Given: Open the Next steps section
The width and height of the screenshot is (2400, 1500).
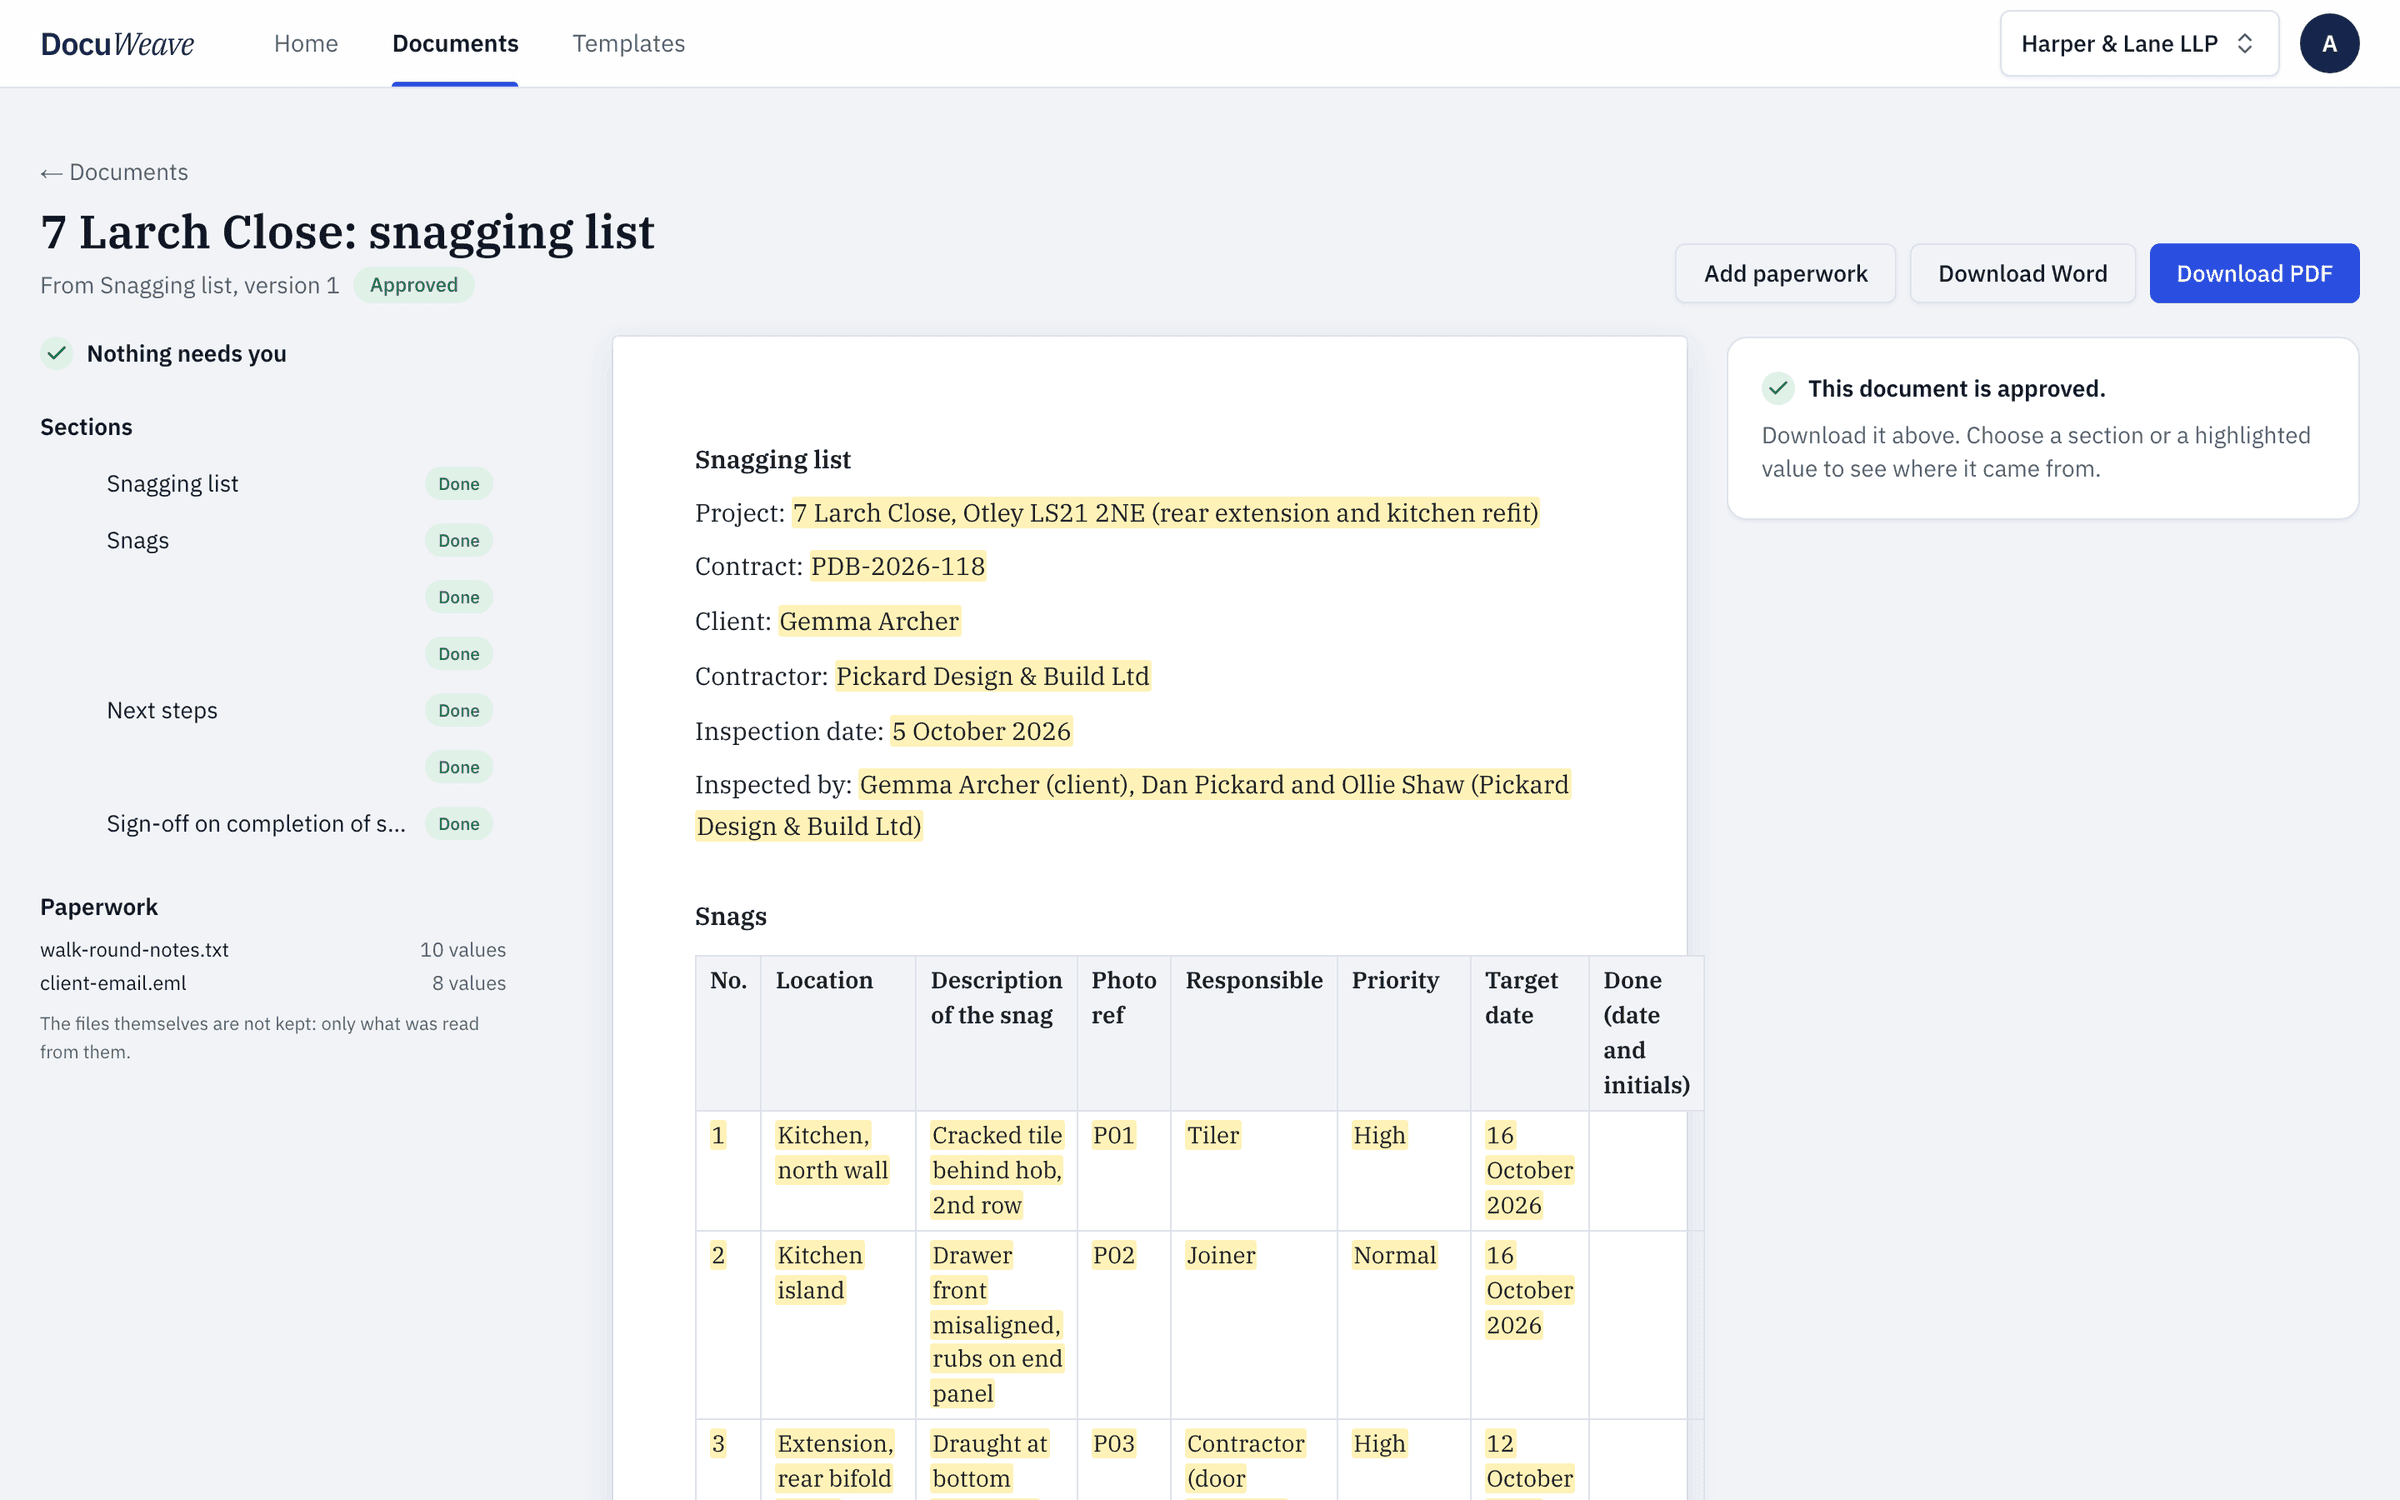Looking at the screenshot, I should click(162, 711).
